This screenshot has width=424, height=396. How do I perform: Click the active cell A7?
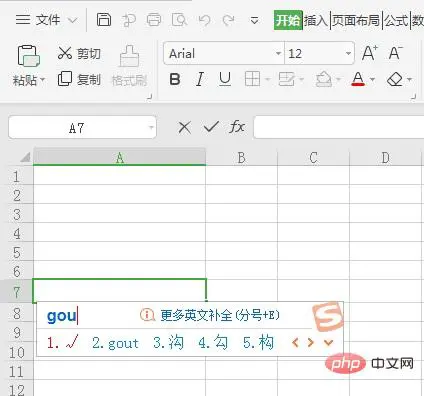[x=120, y=291]
